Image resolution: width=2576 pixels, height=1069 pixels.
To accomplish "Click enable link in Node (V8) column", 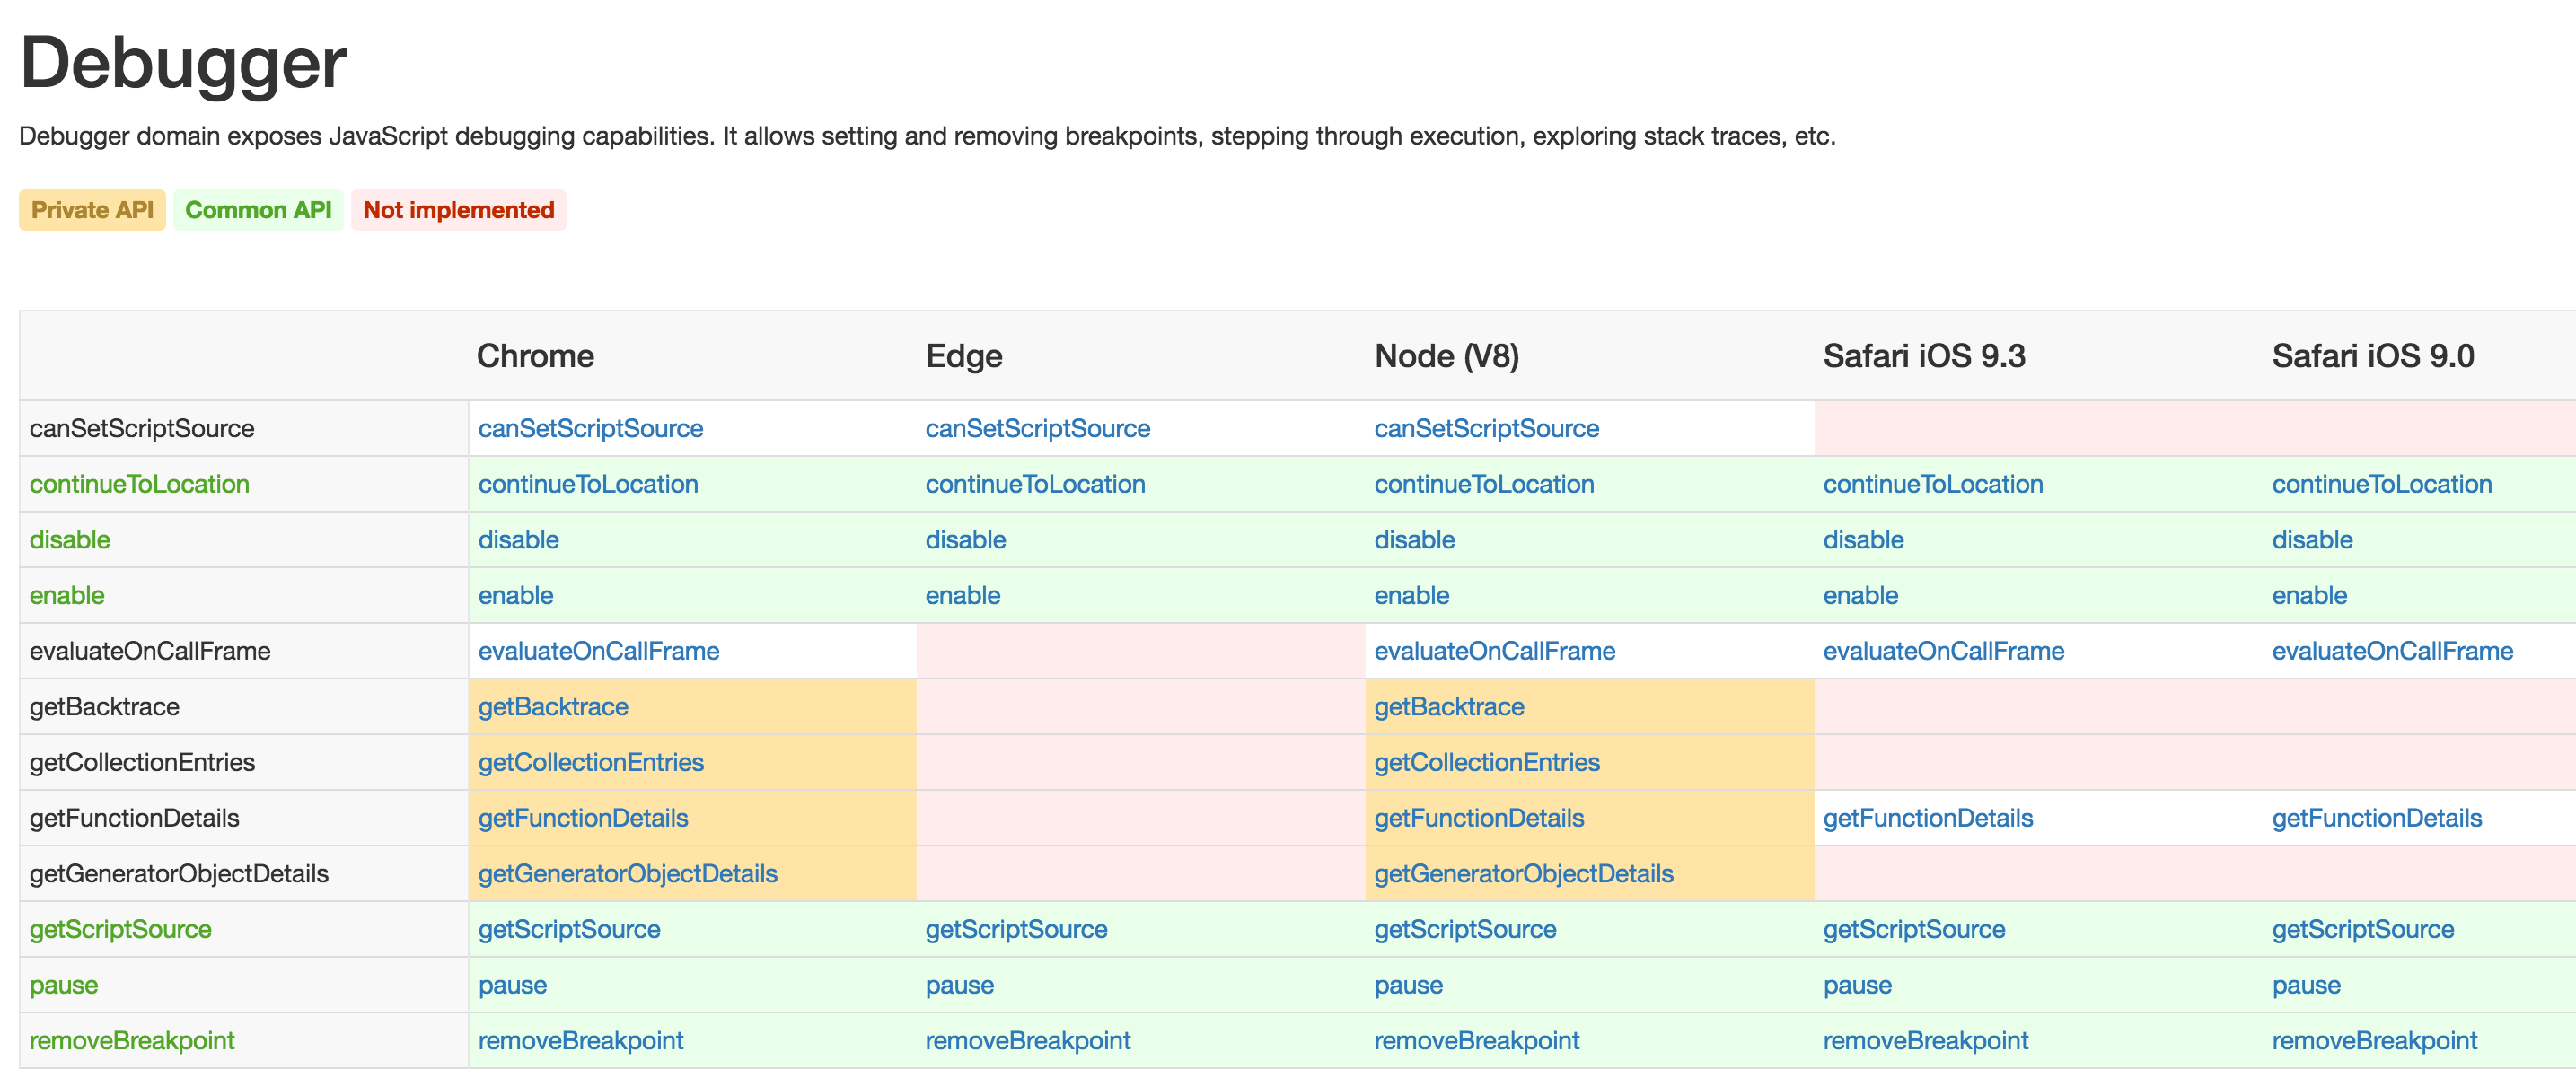I will [1411, 596].
